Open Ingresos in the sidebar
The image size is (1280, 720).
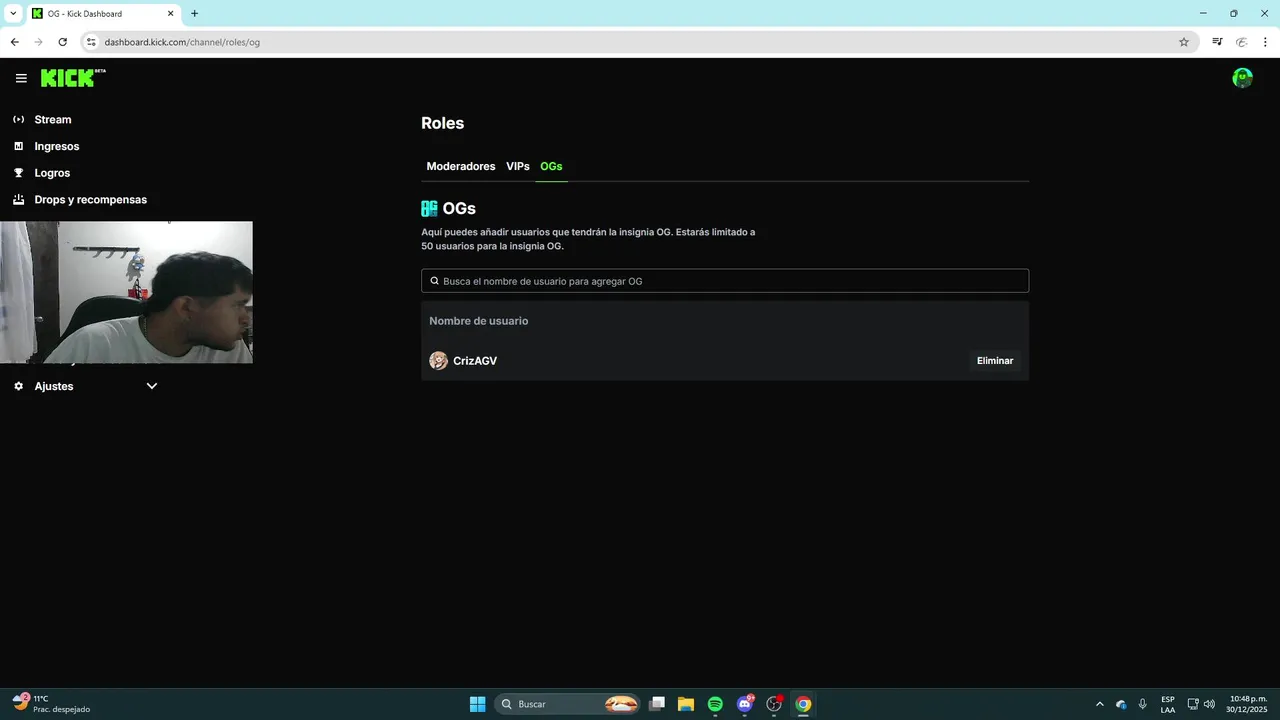pos(57,146)
